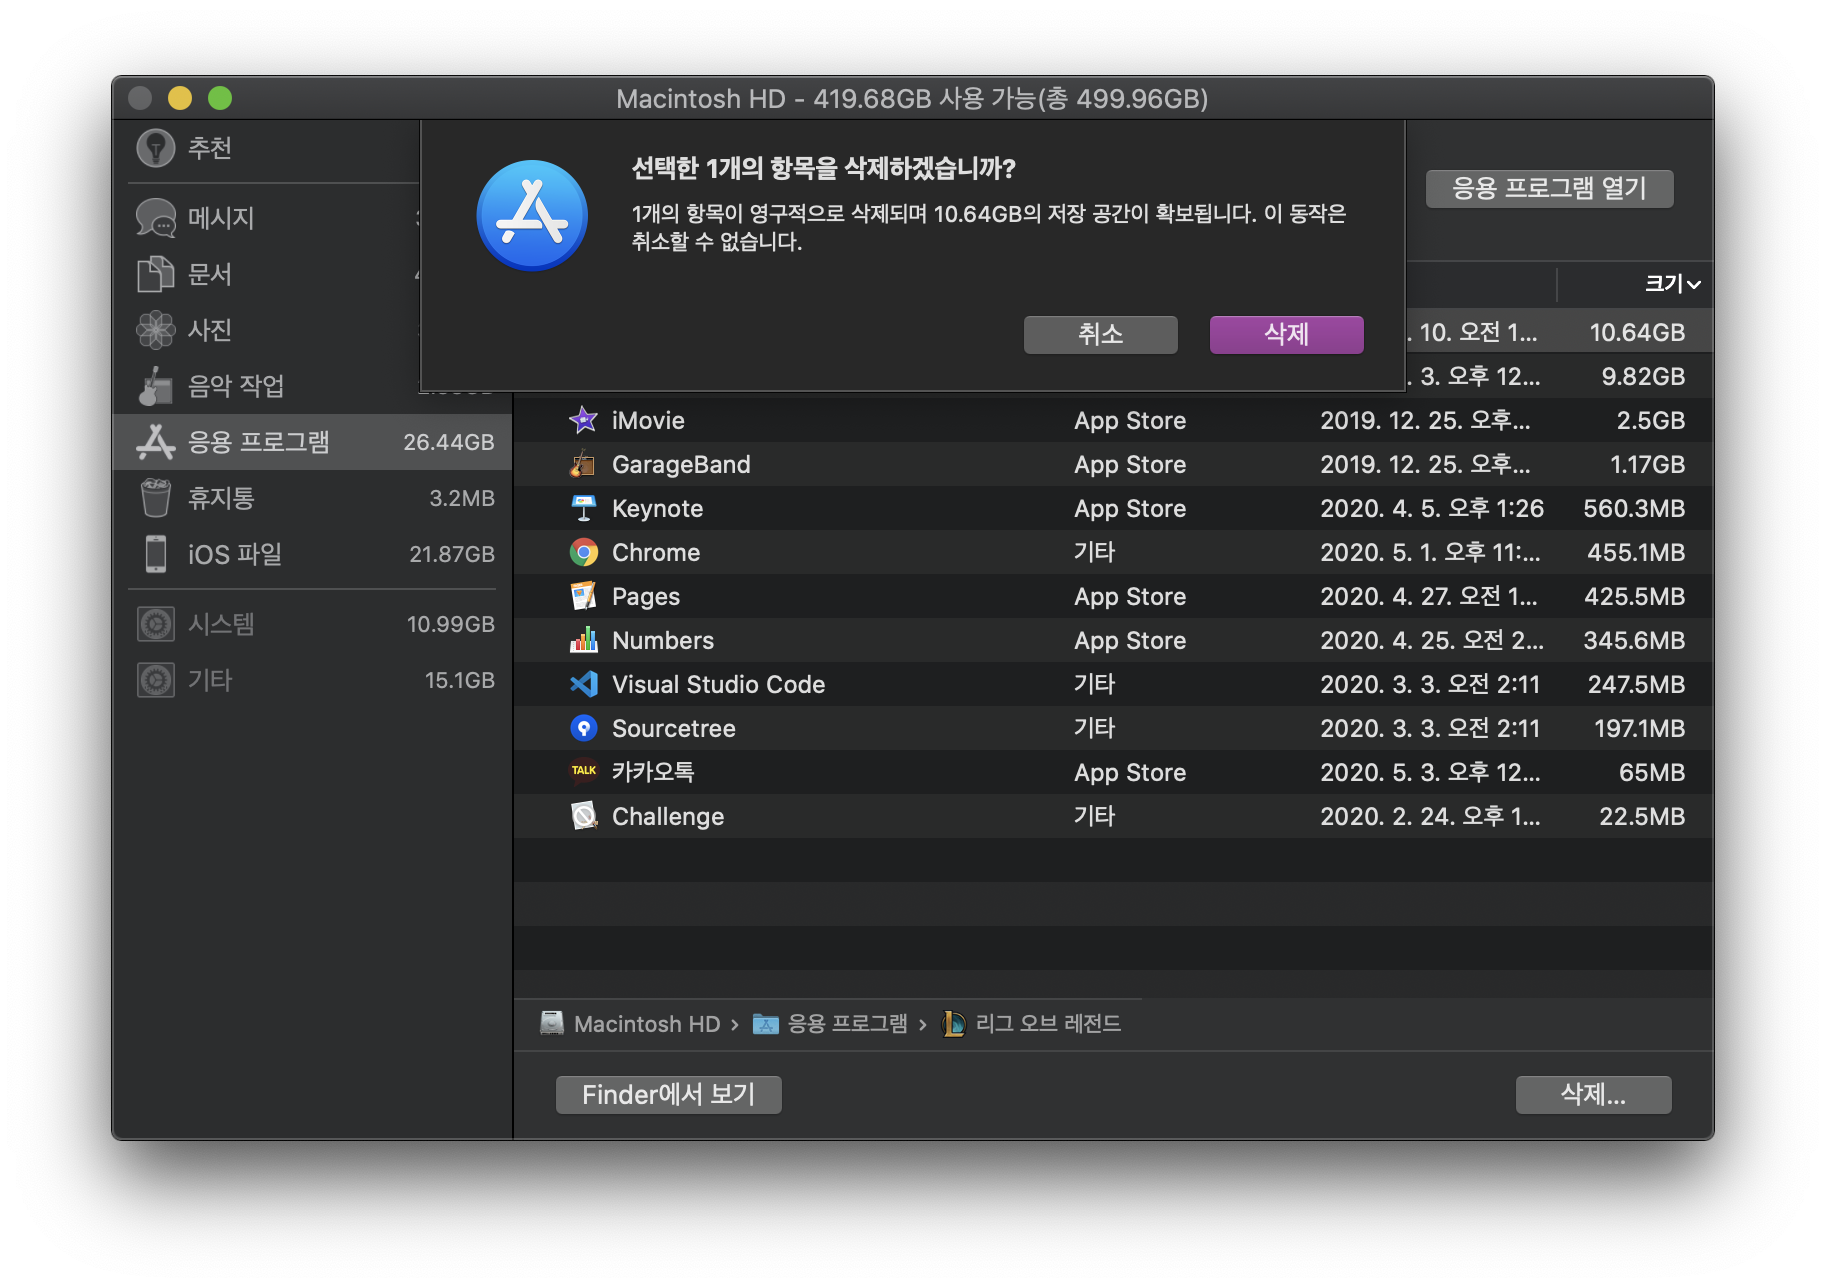
Task: Click 리그 오브 레전드 path text
Action: pyautogui.click(x=1048, y=1024)
